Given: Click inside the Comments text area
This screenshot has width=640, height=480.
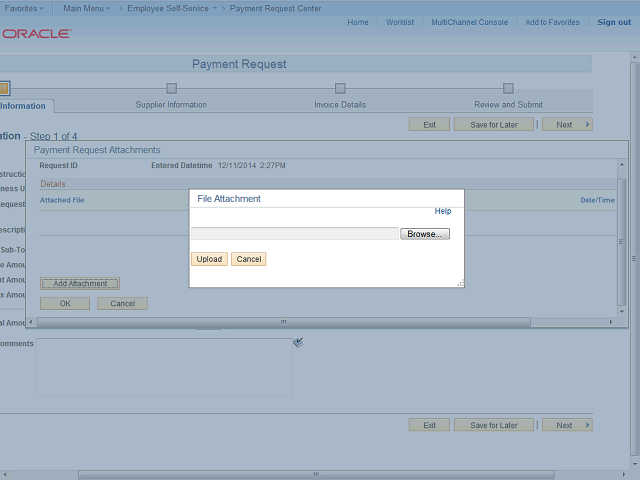Looking at the screenshot, I should (x=164, y=367).
